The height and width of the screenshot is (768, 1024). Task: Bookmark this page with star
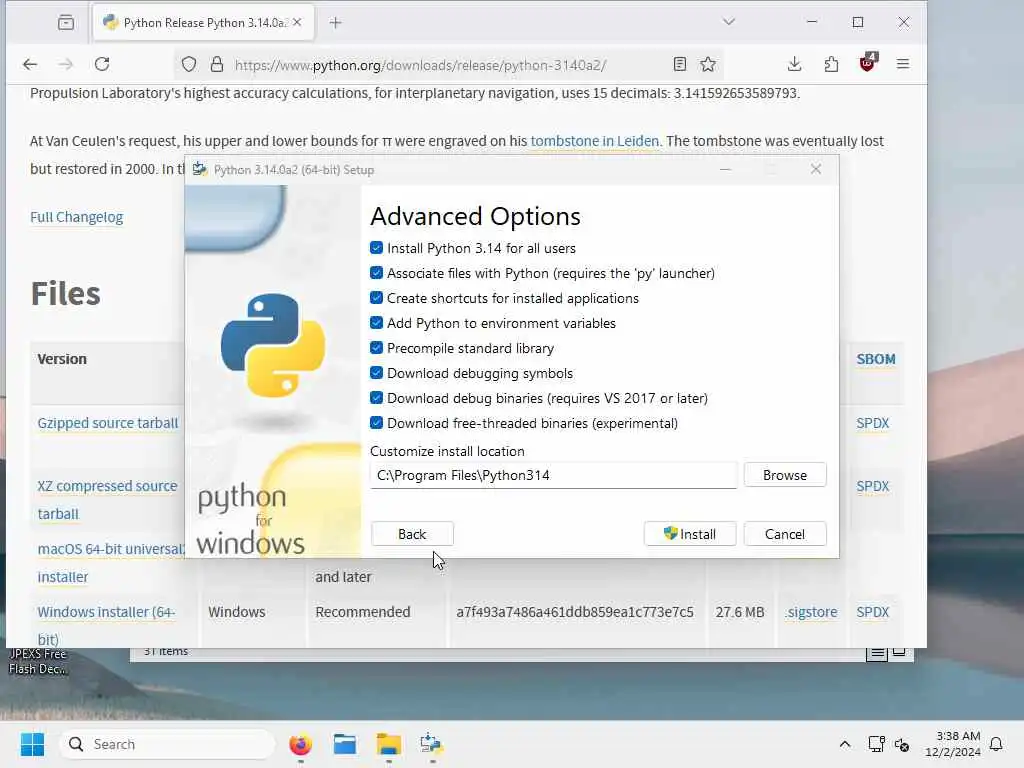[708, 64]
